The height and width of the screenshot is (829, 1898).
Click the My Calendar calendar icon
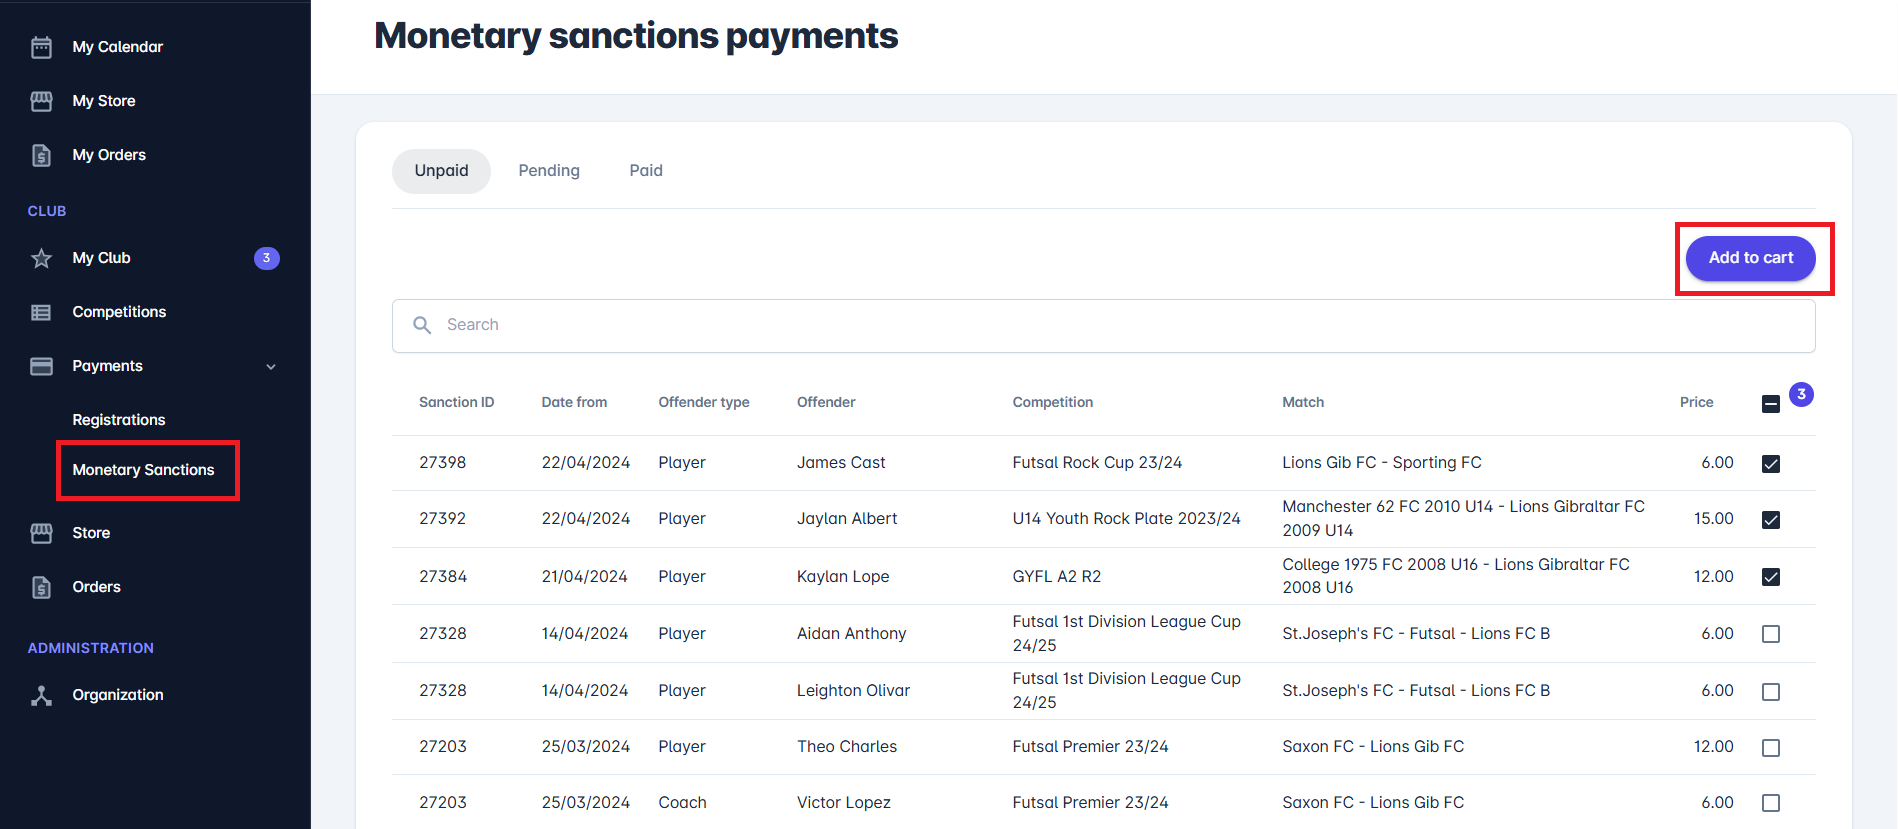(41, 47)
